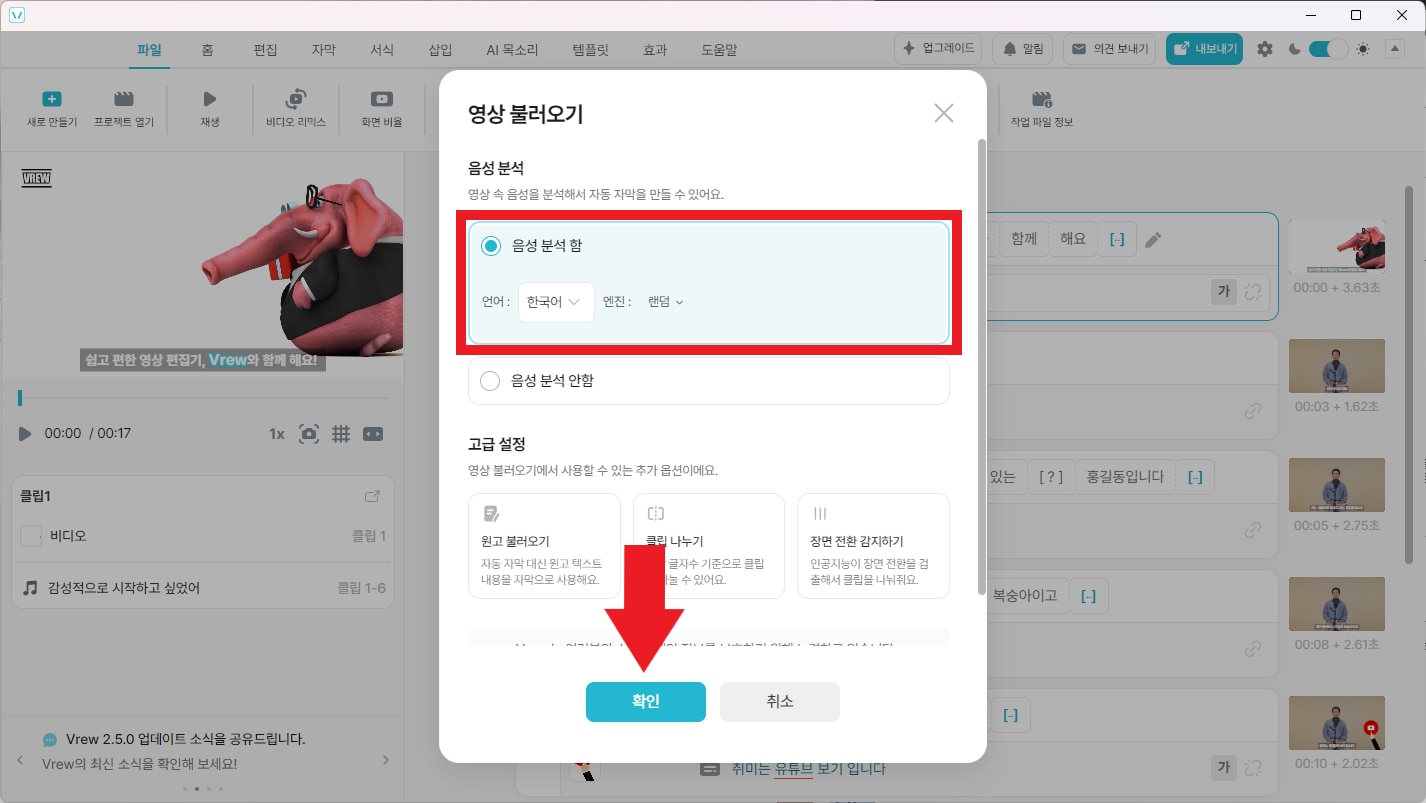Go to next news item

[x=386, y=761]
